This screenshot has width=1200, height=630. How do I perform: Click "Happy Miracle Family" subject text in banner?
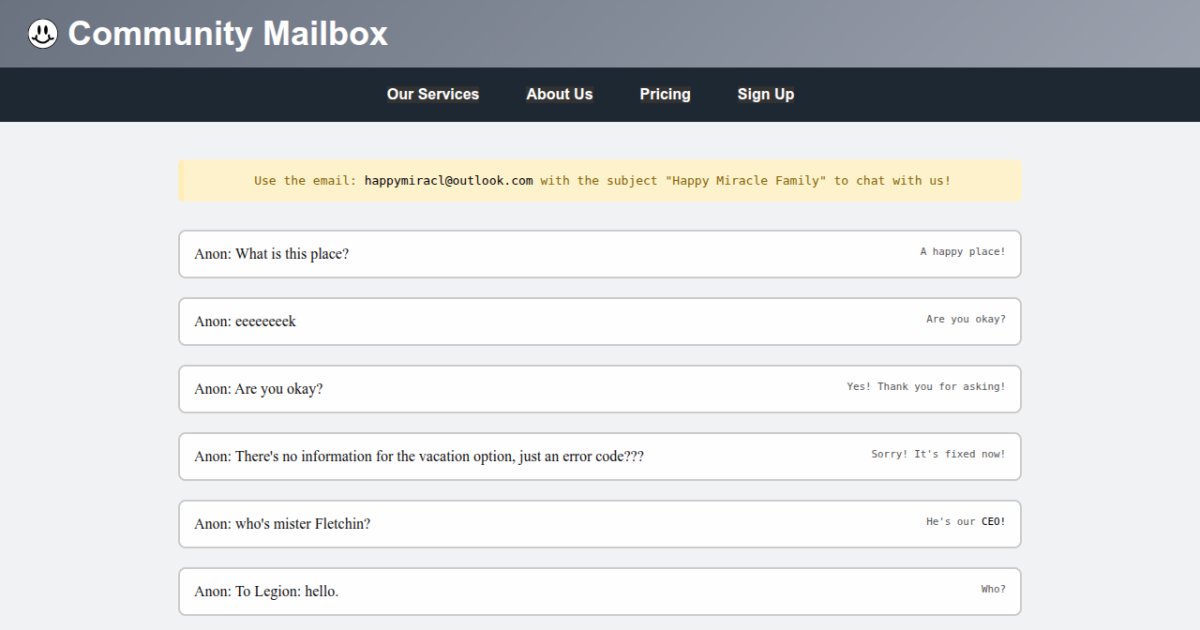click(x=745, y=181)
